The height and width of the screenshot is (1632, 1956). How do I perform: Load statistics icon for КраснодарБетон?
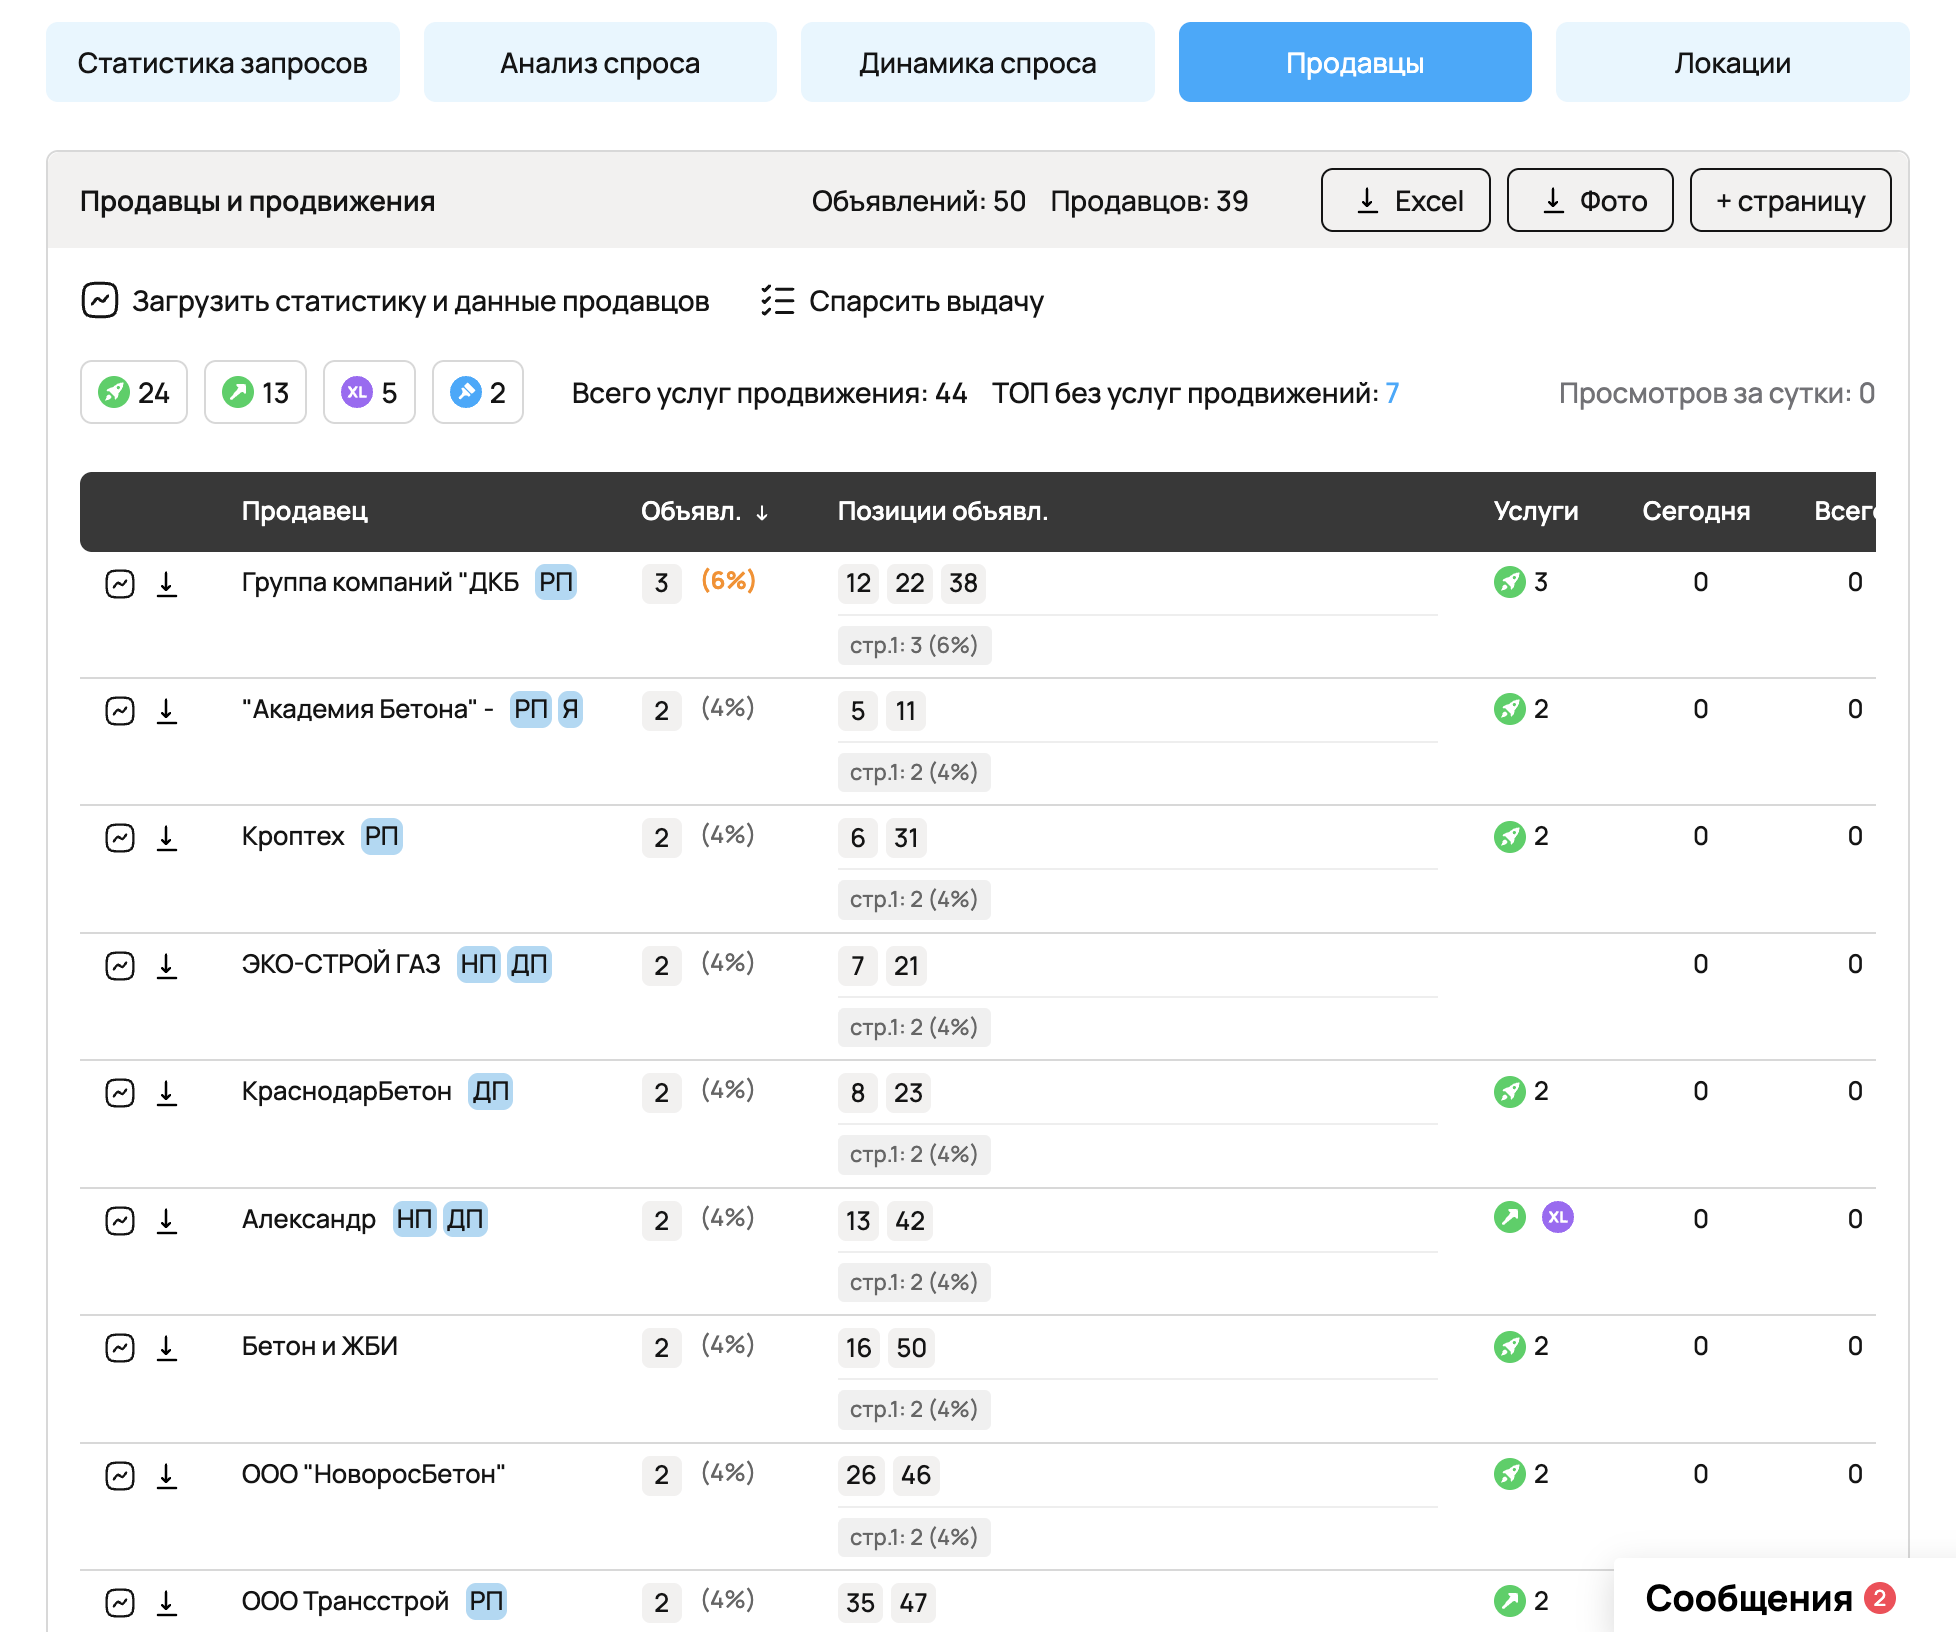coord(120,1092)
